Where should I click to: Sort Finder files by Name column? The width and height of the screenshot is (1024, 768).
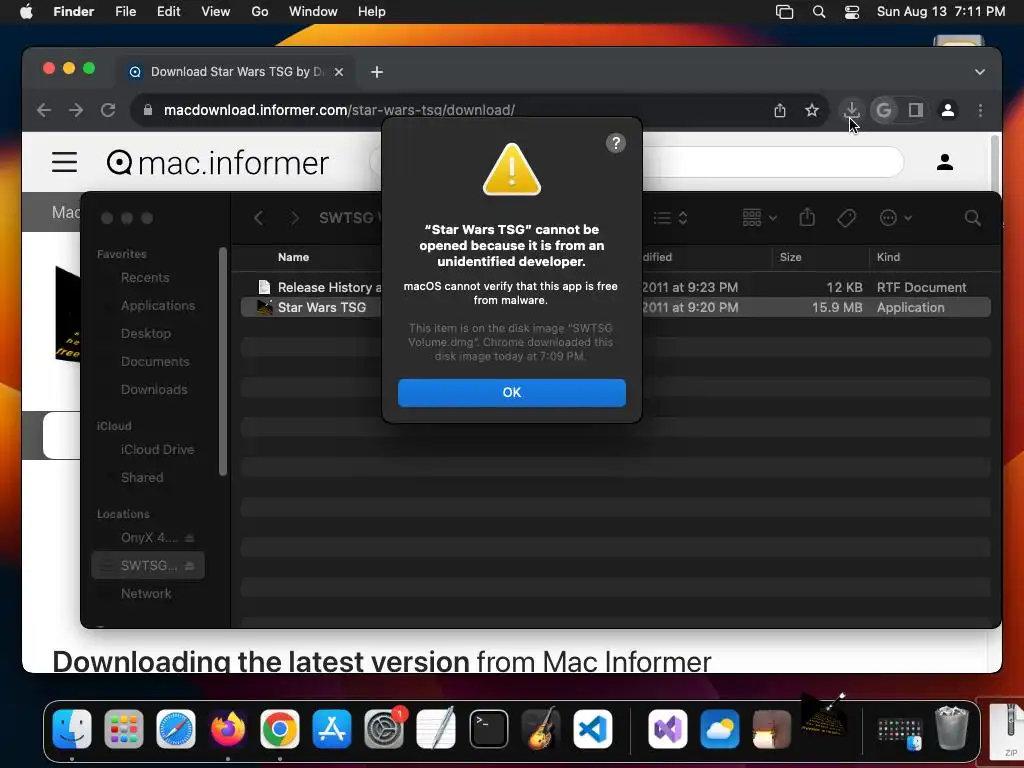pyautogui.click(x=293, y=257)
